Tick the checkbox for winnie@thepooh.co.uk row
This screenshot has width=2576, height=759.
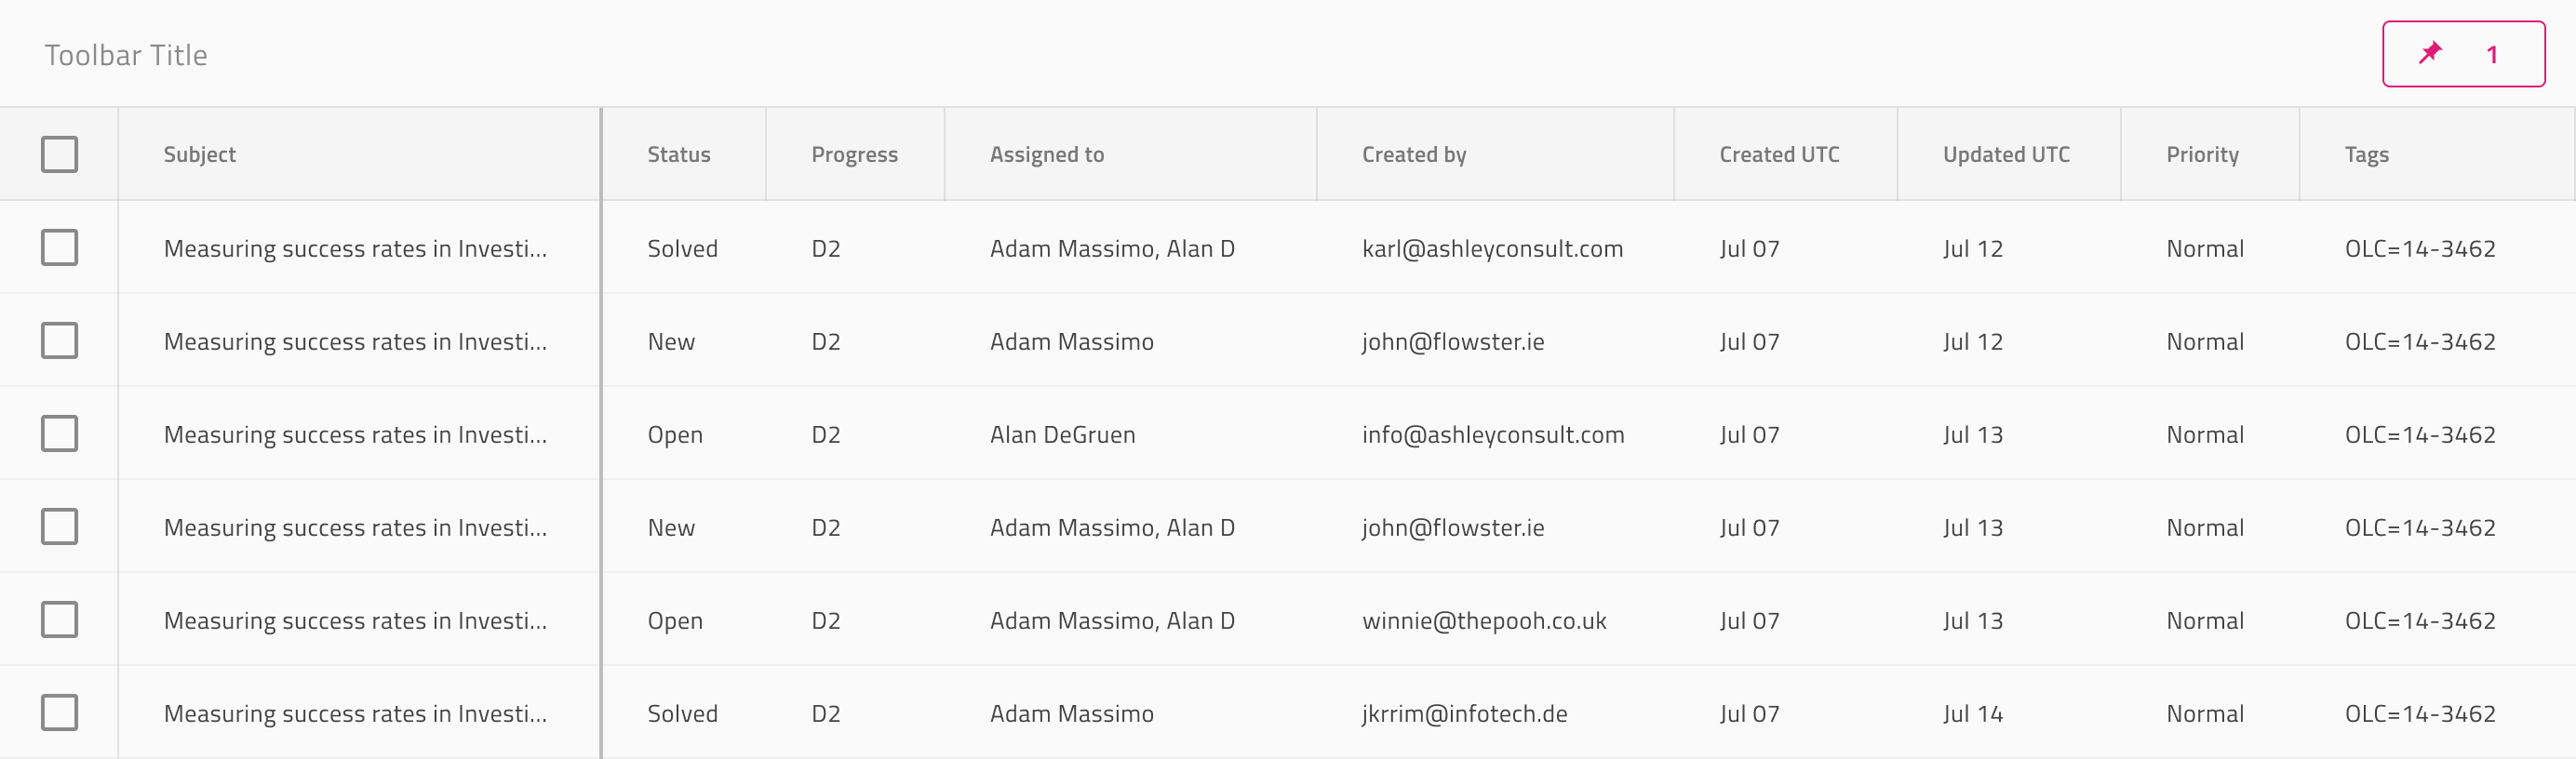click(59, 619)
